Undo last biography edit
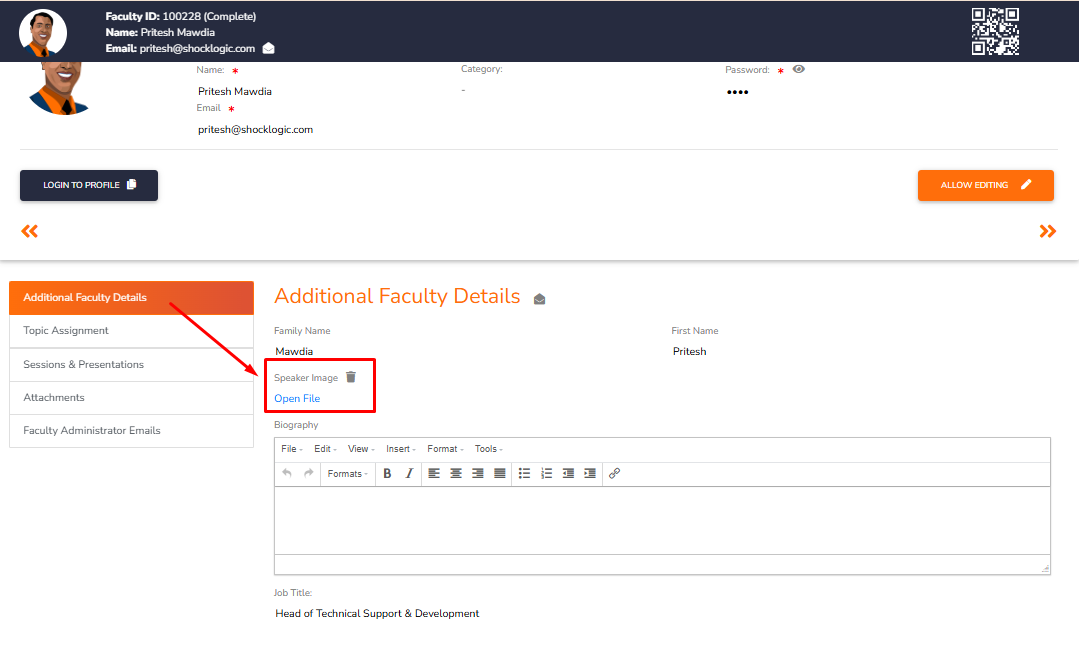 (x=287, y=473)
